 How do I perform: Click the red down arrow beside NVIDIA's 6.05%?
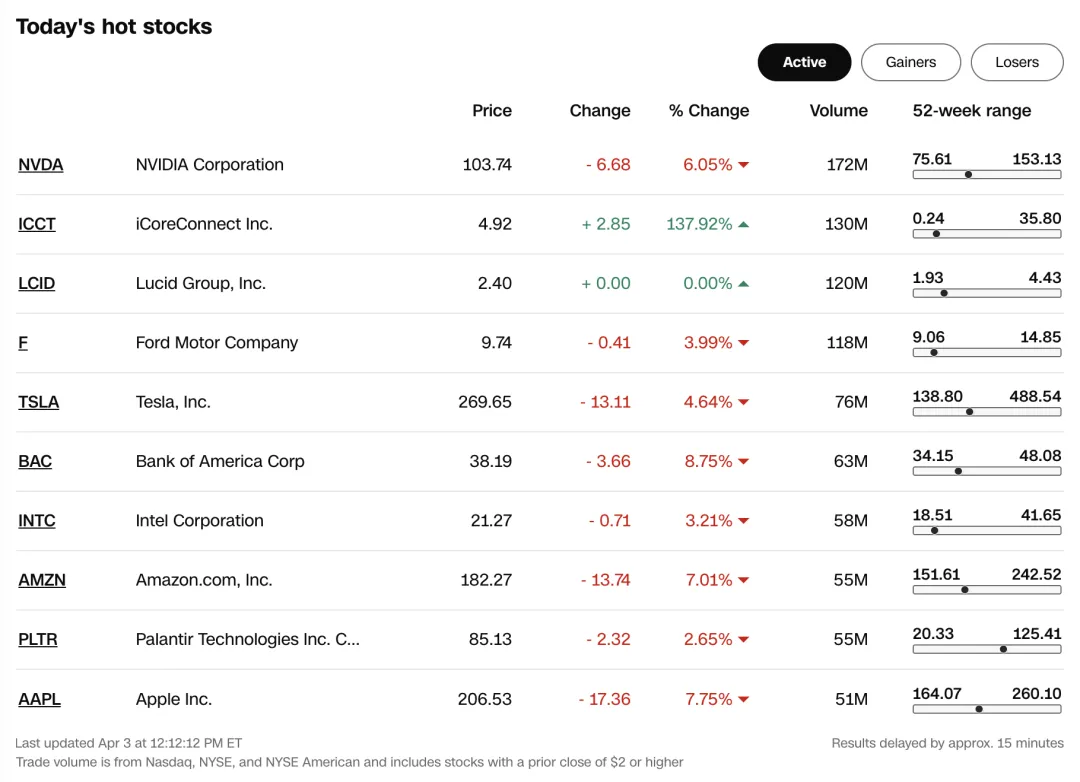point(743,165)
